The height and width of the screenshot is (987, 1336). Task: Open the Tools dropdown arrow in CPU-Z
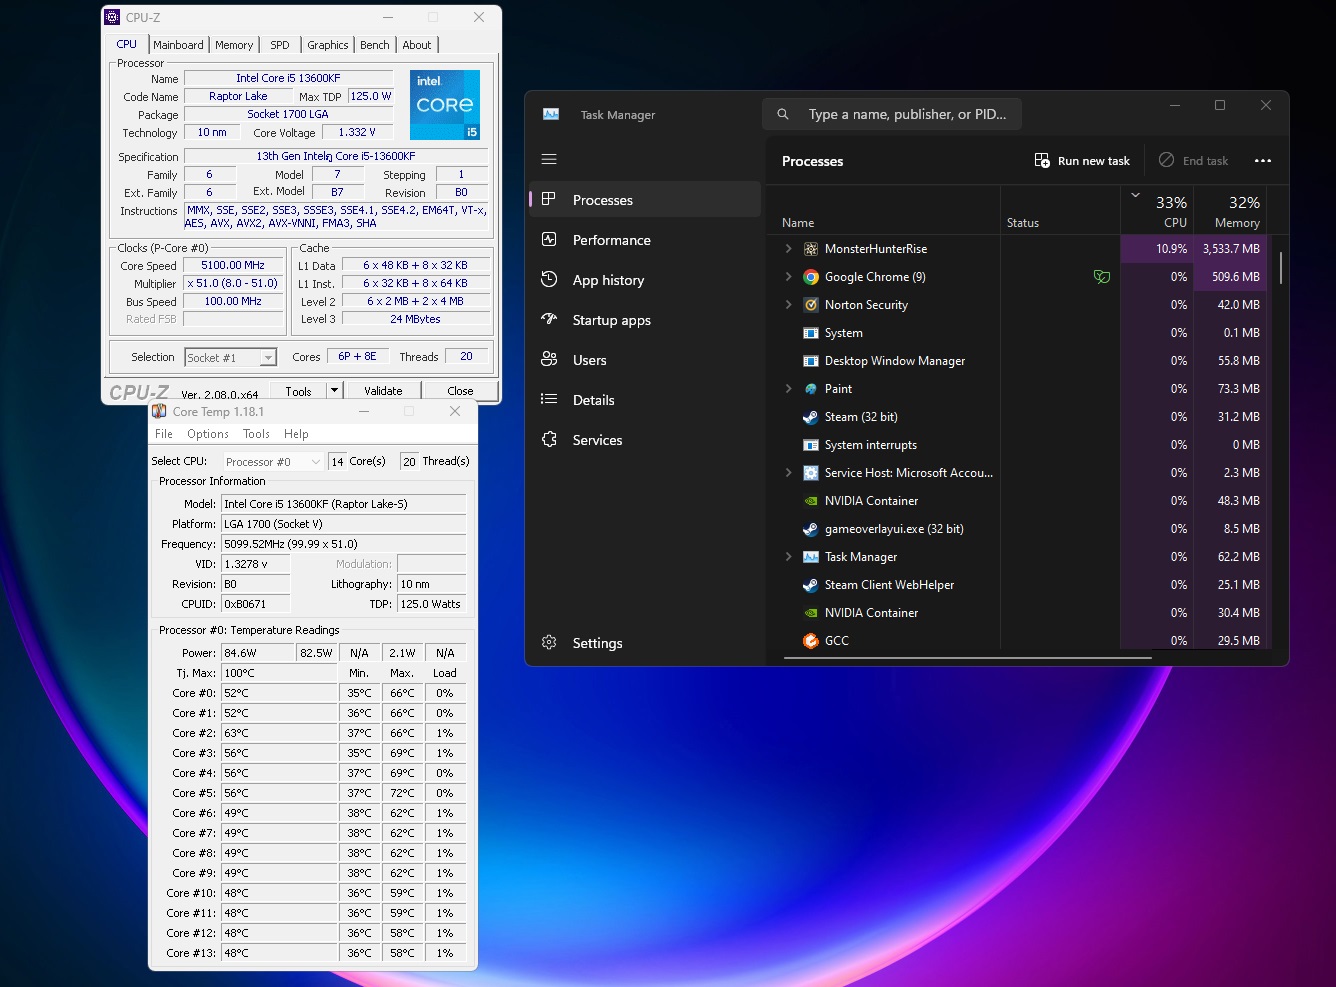click(x=334, y=391)
